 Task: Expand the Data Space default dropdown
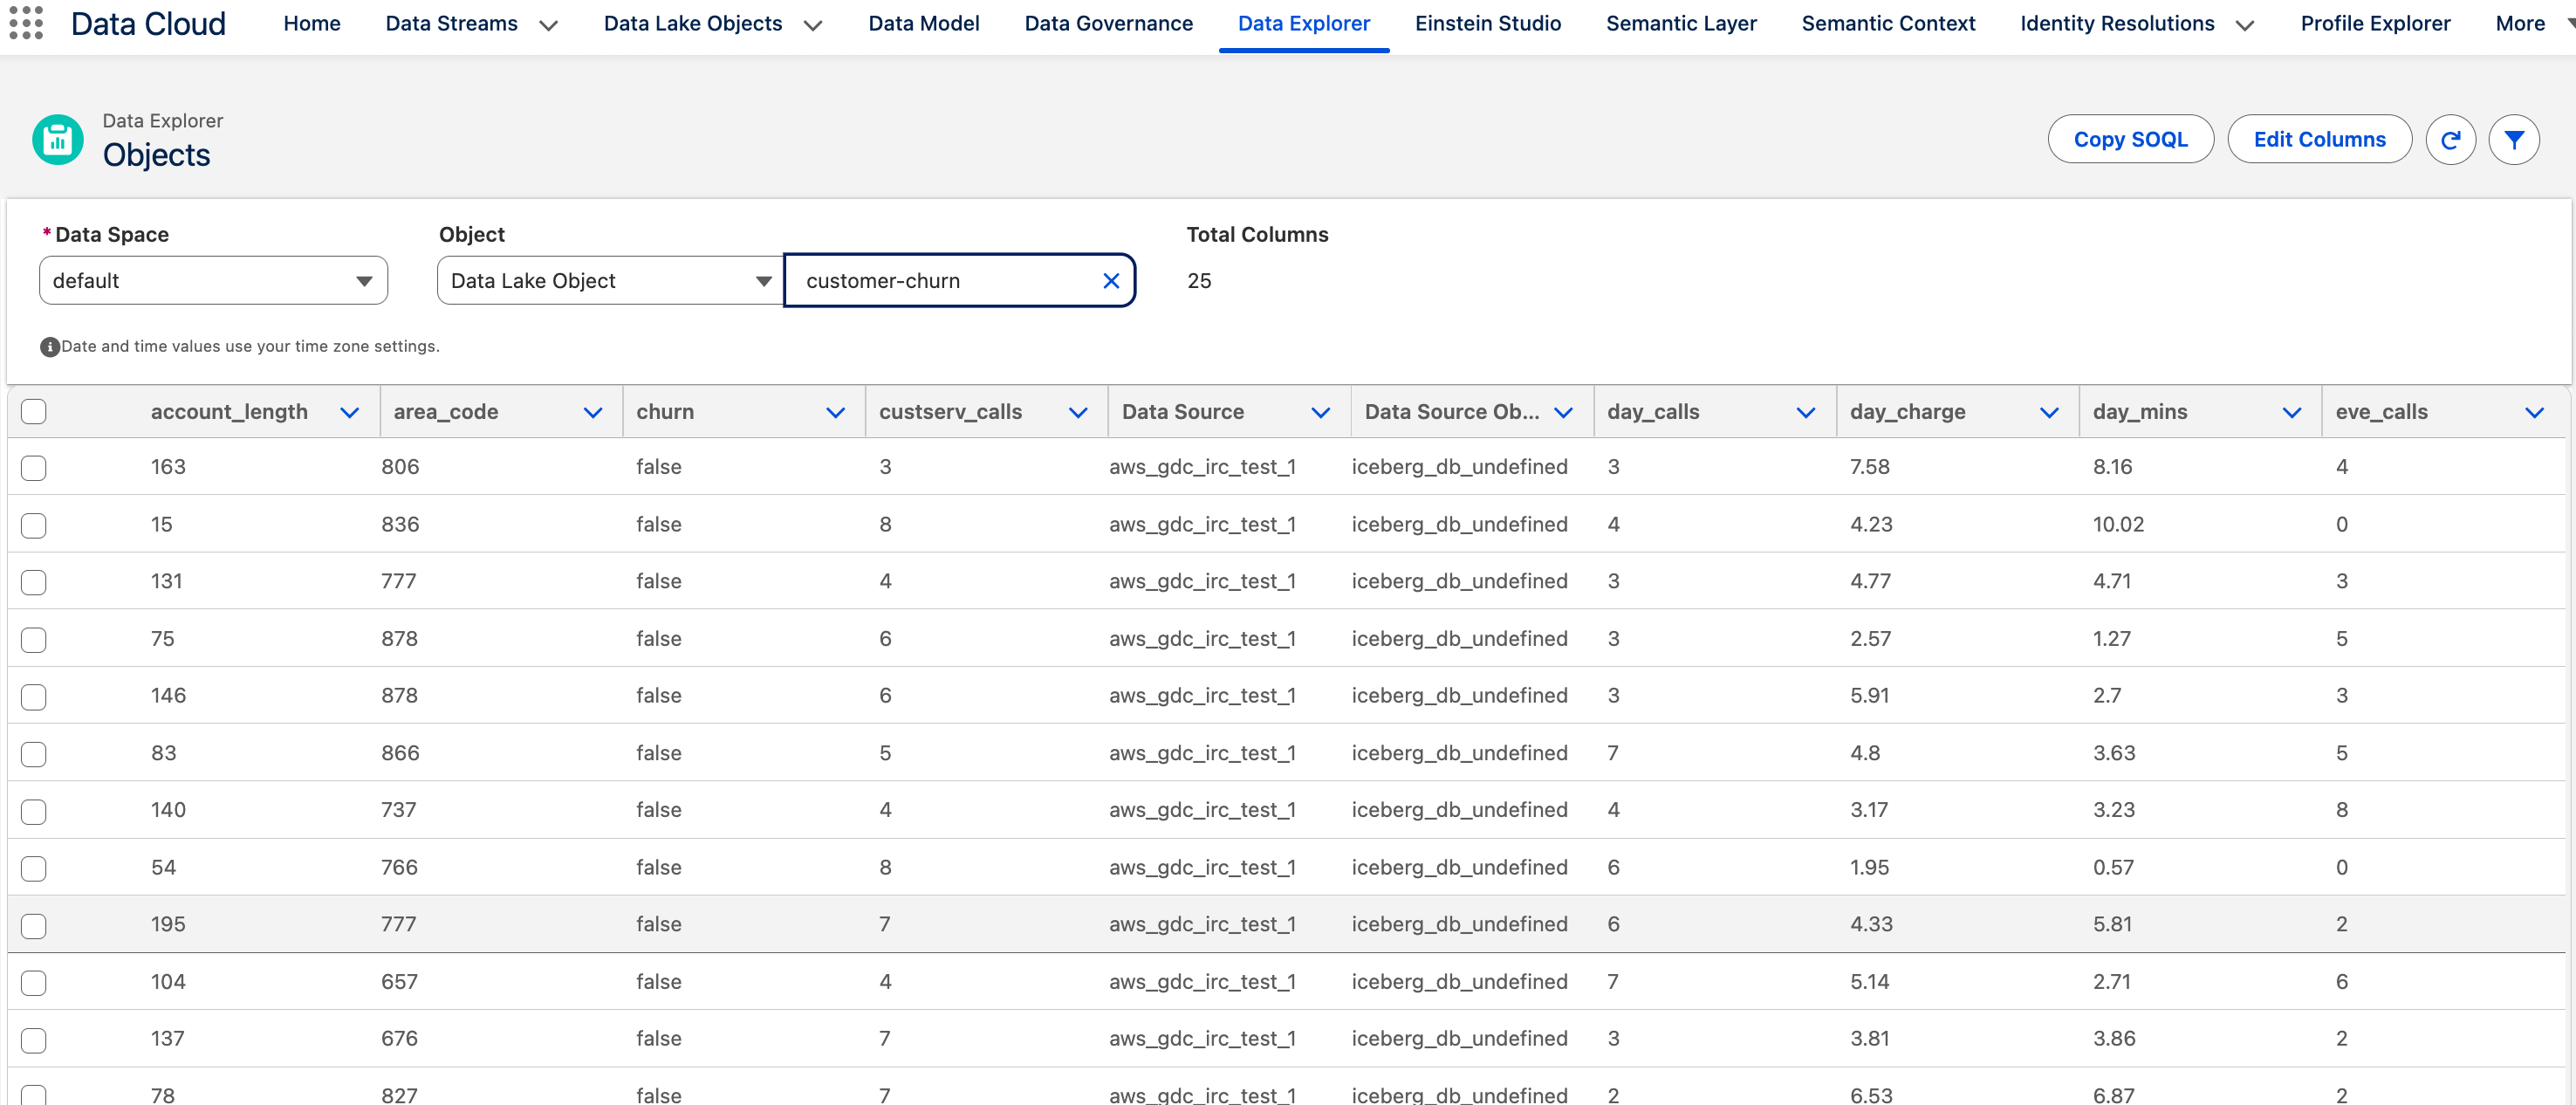tap(213, 281)
